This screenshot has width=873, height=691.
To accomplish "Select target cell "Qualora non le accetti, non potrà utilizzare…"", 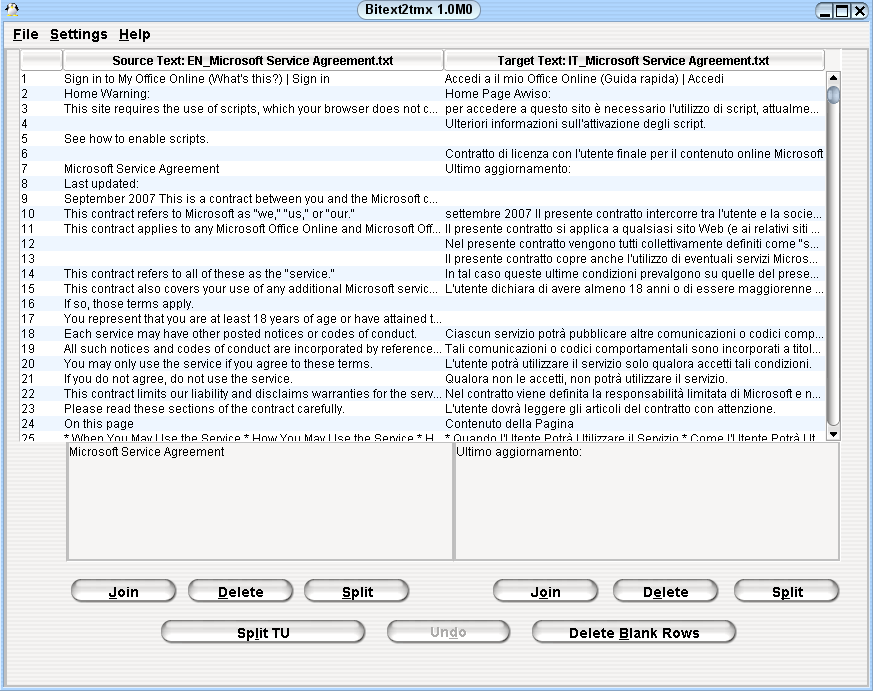I will pos(634,379).
